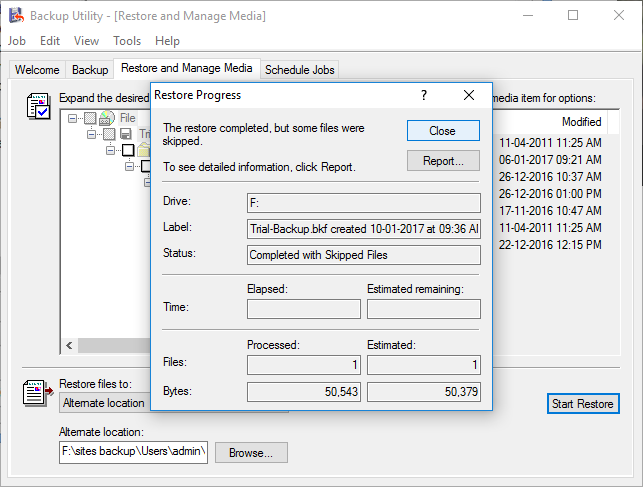Image resolution: width=643 pixels, height=487 pixels.
Task: Click the Drive field showing F:
Action: [364, 203]
